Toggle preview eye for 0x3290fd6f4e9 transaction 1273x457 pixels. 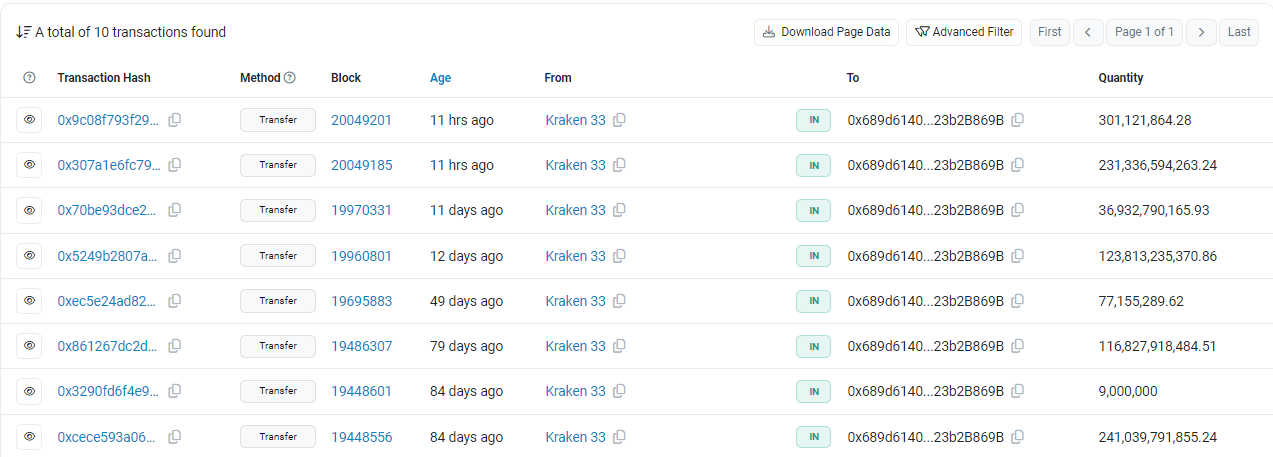point(29,391)
